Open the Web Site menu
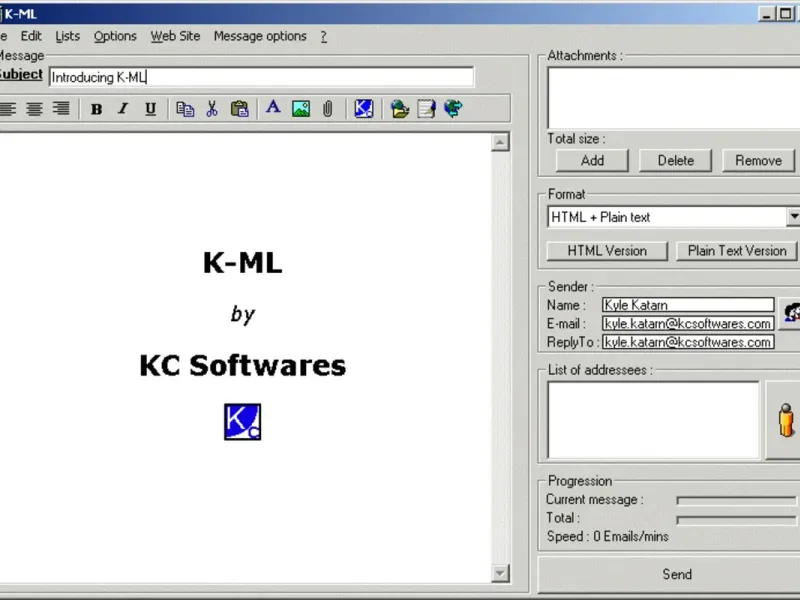 click(176, 36)
